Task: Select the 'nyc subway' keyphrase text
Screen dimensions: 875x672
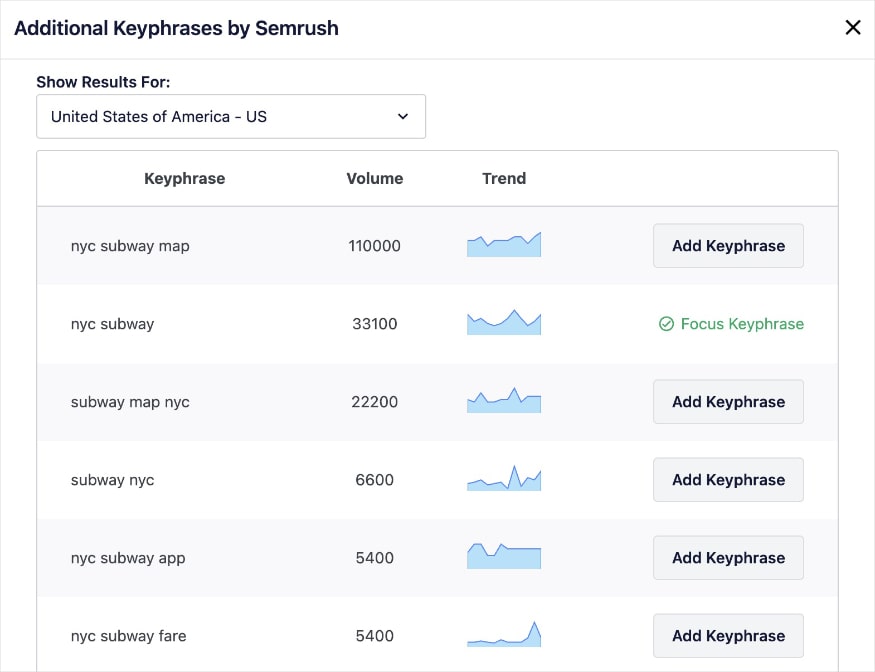Action: point(112,324)
